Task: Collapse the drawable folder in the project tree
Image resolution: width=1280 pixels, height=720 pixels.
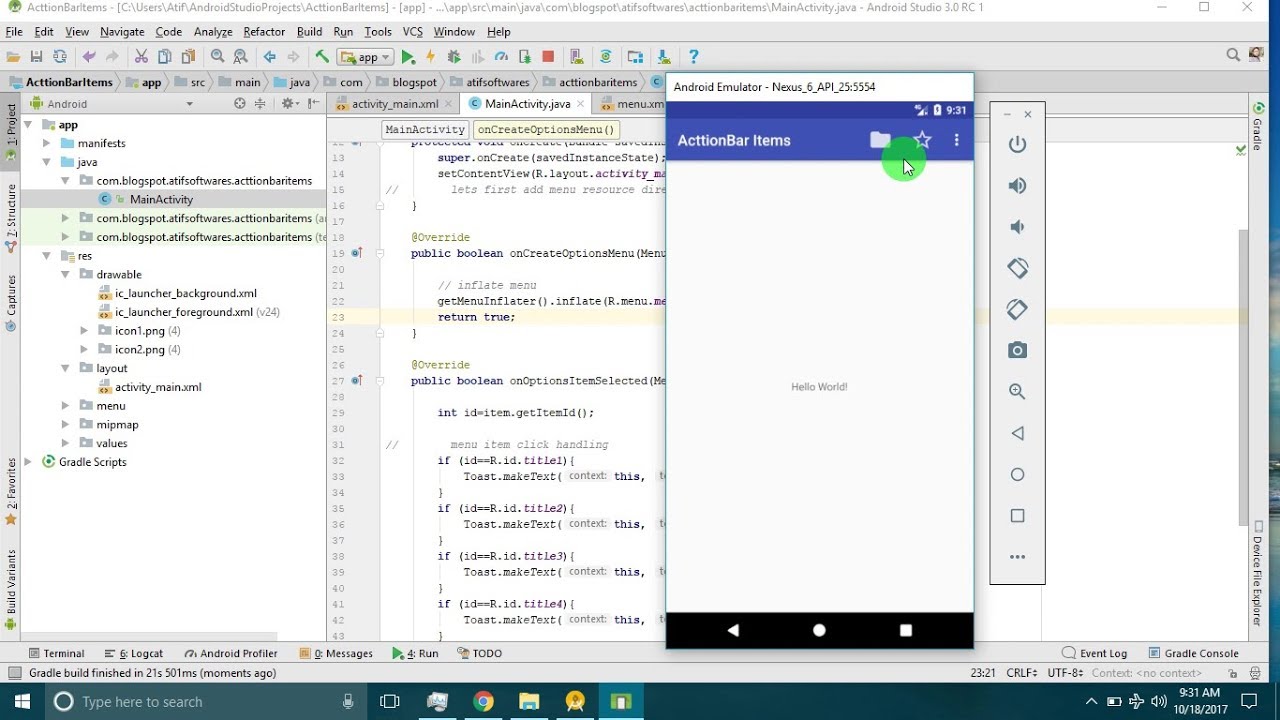Action: [x=65, y=274]
